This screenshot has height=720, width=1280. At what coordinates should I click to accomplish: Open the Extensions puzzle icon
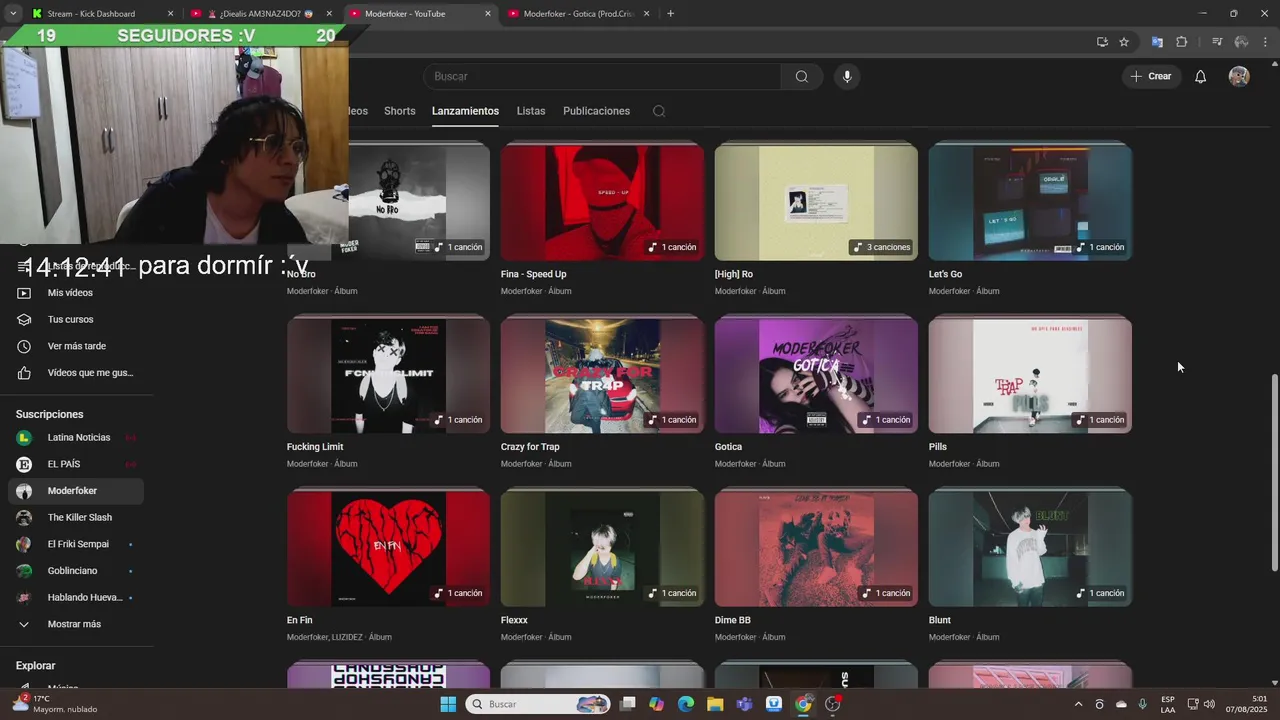coord(1181,42)
